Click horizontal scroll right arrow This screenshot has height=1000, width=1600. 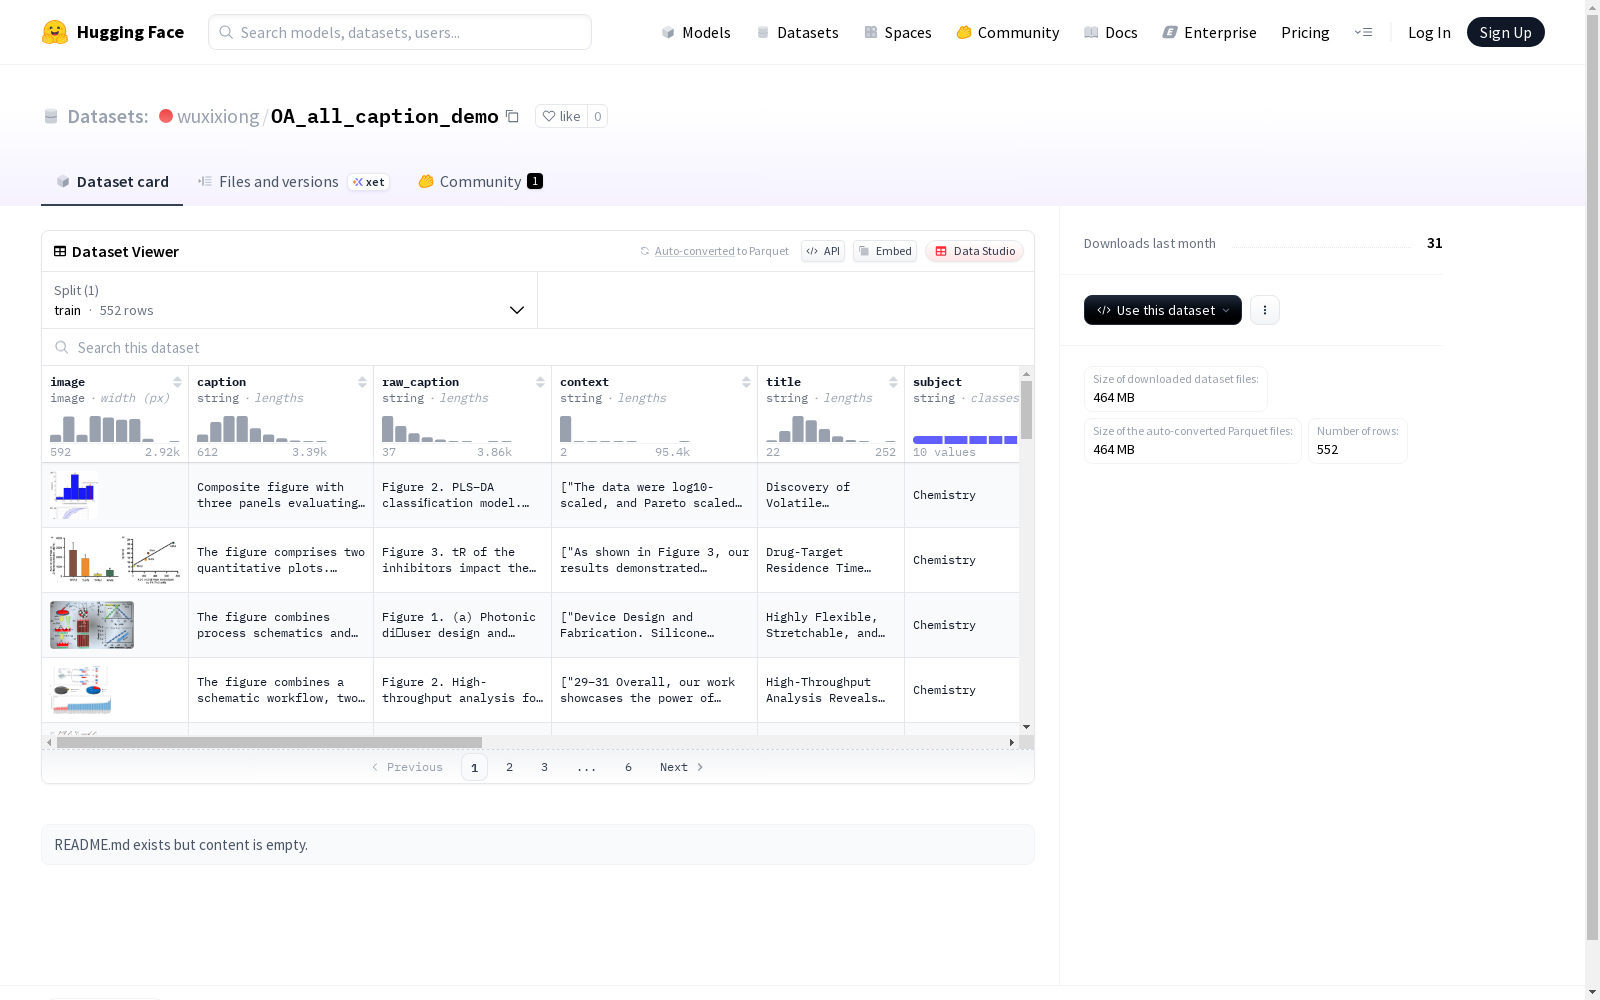pyautogui.click(x=1012, y=742)
